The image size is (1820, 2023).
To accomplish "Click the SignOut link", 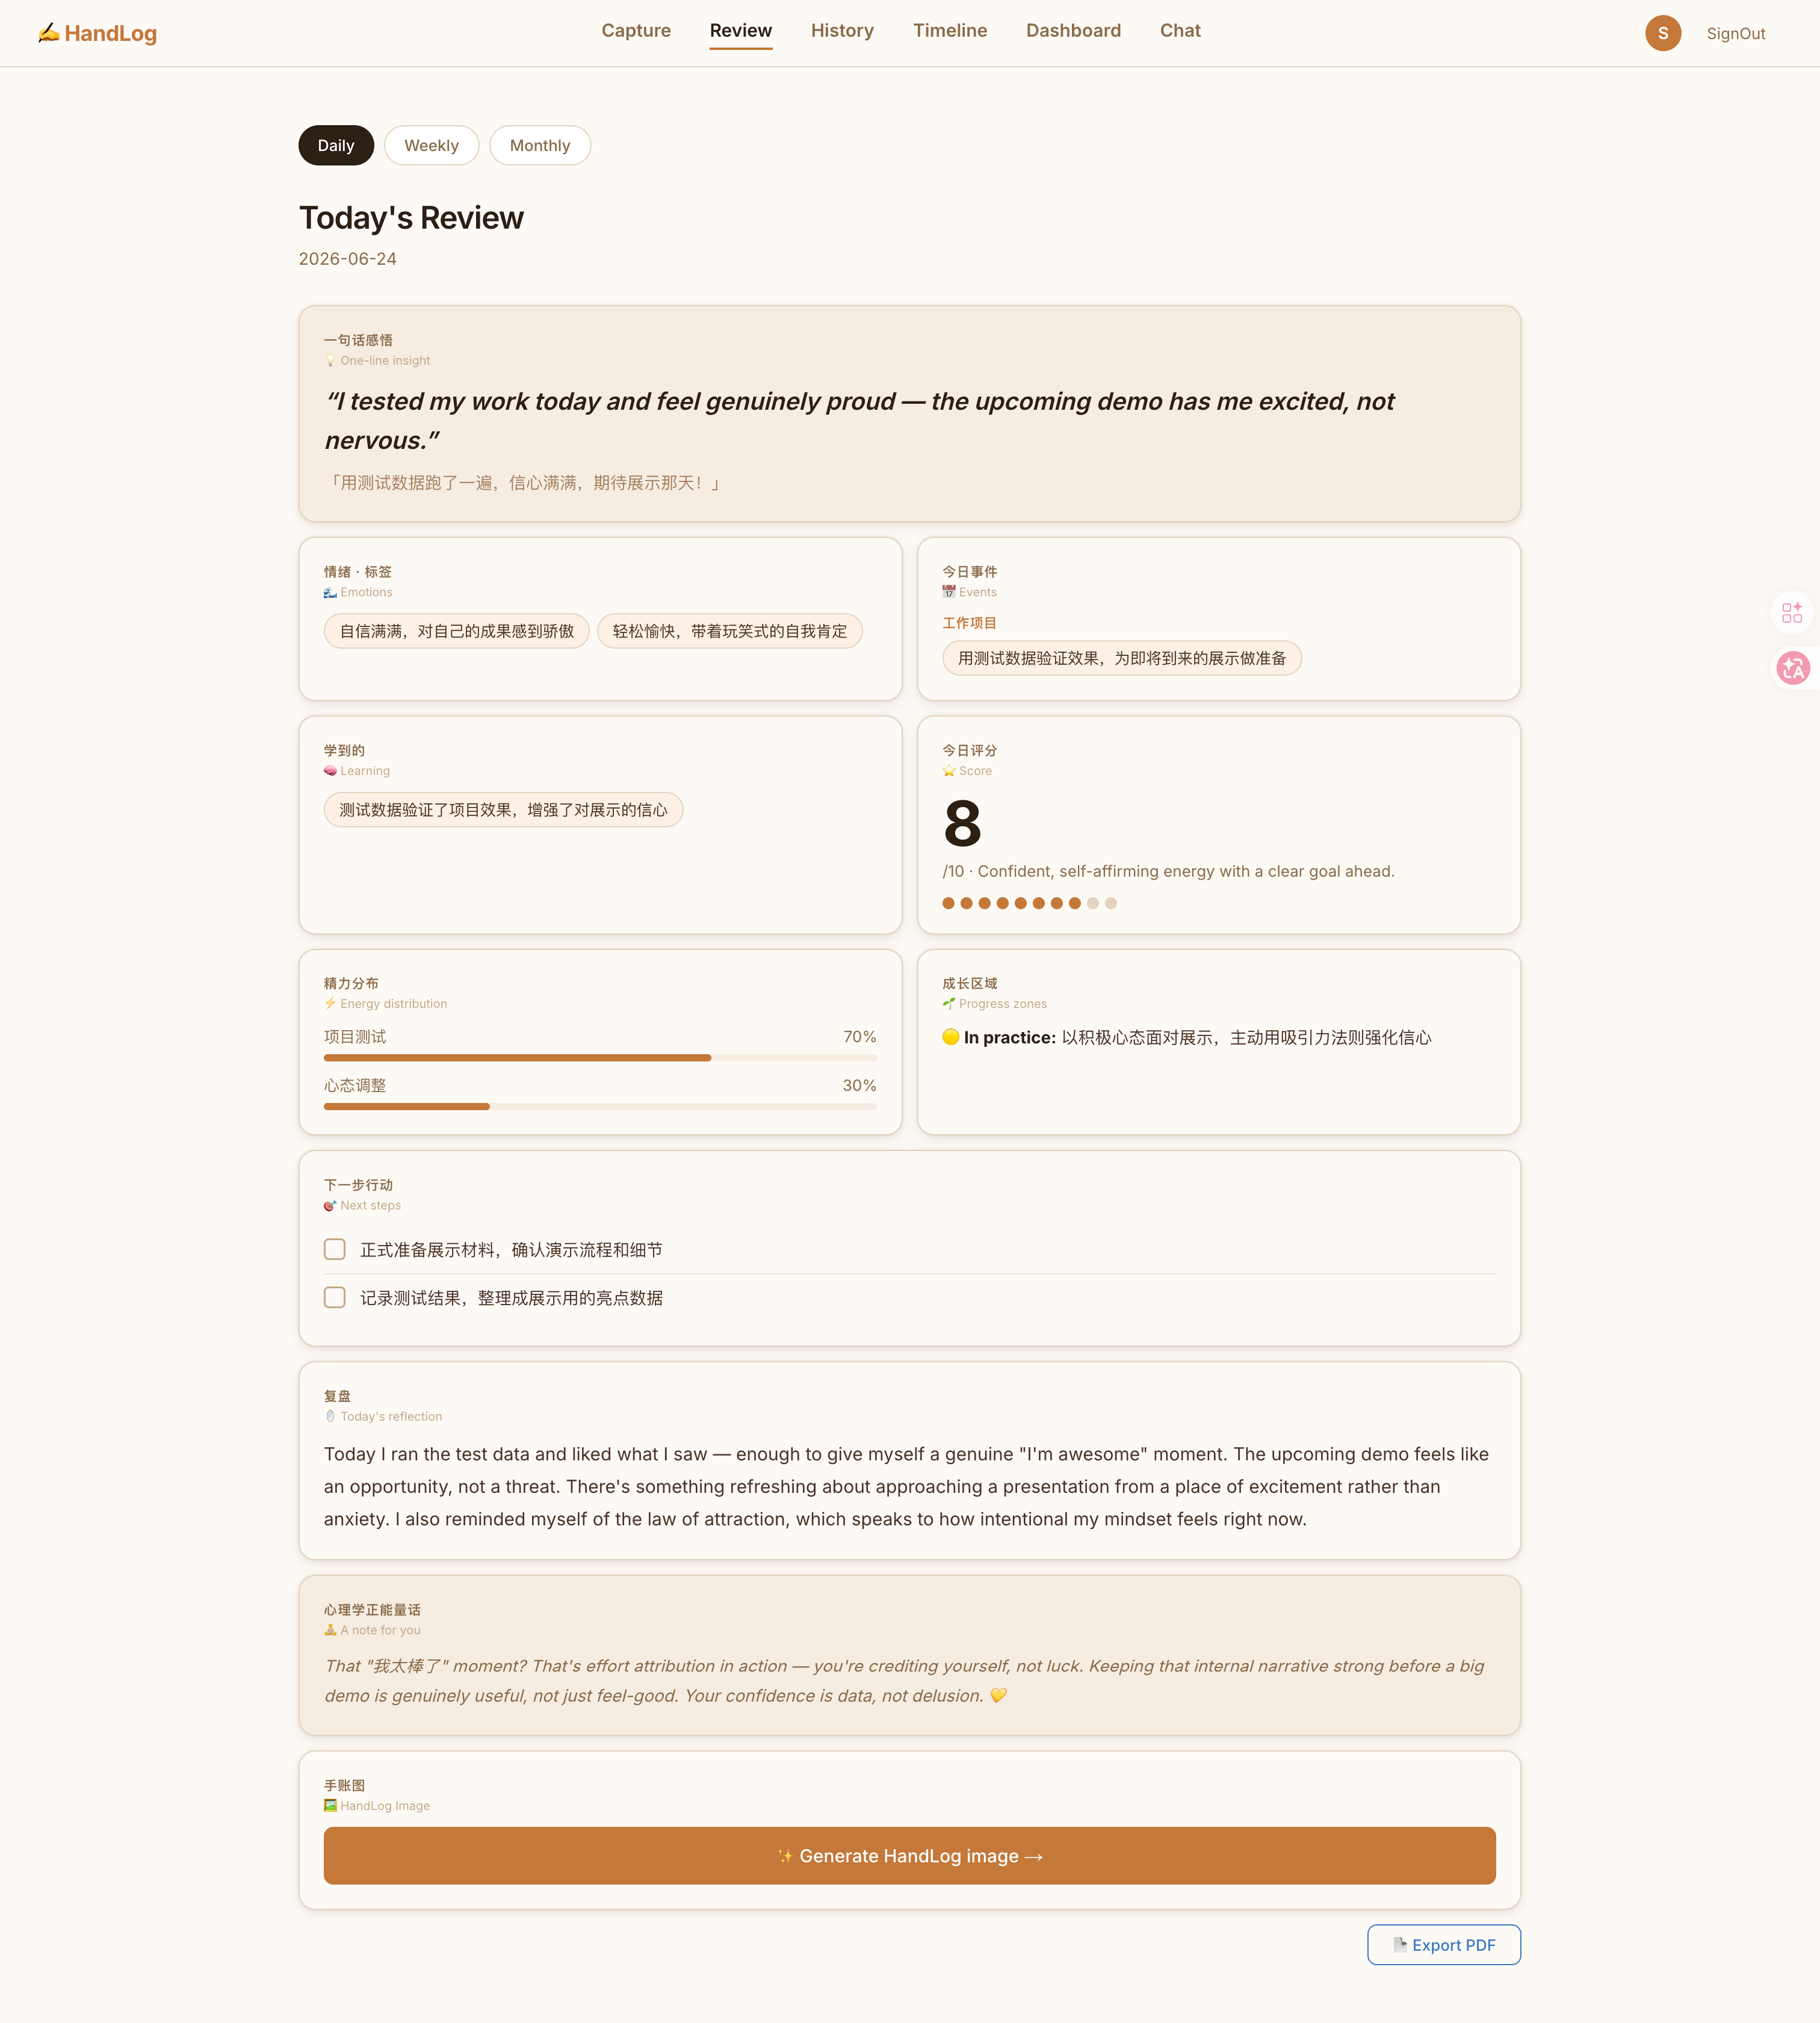I will click(1735, 34).
